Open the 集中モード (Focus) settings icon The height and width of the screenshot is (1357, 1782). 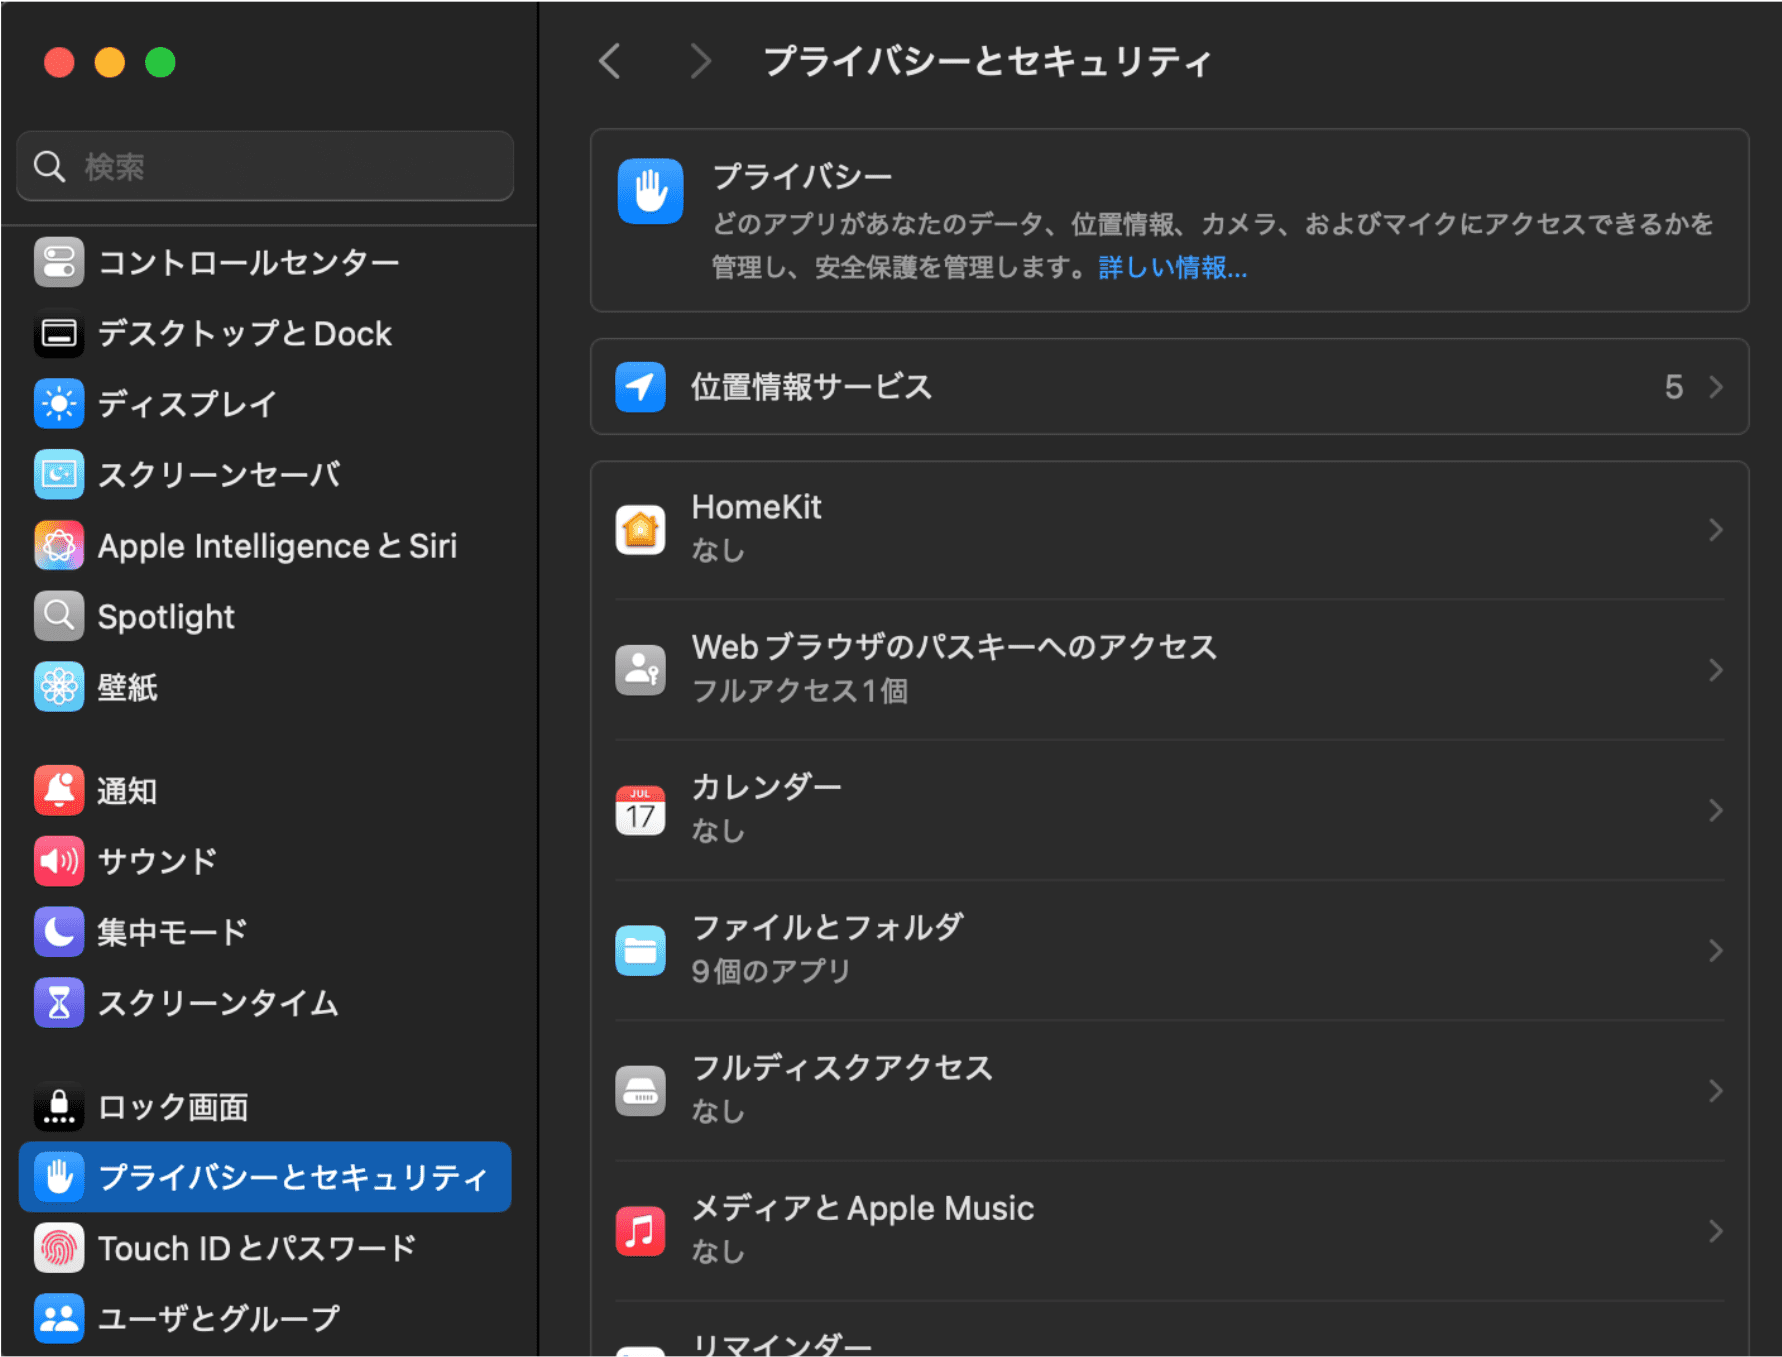58,931
